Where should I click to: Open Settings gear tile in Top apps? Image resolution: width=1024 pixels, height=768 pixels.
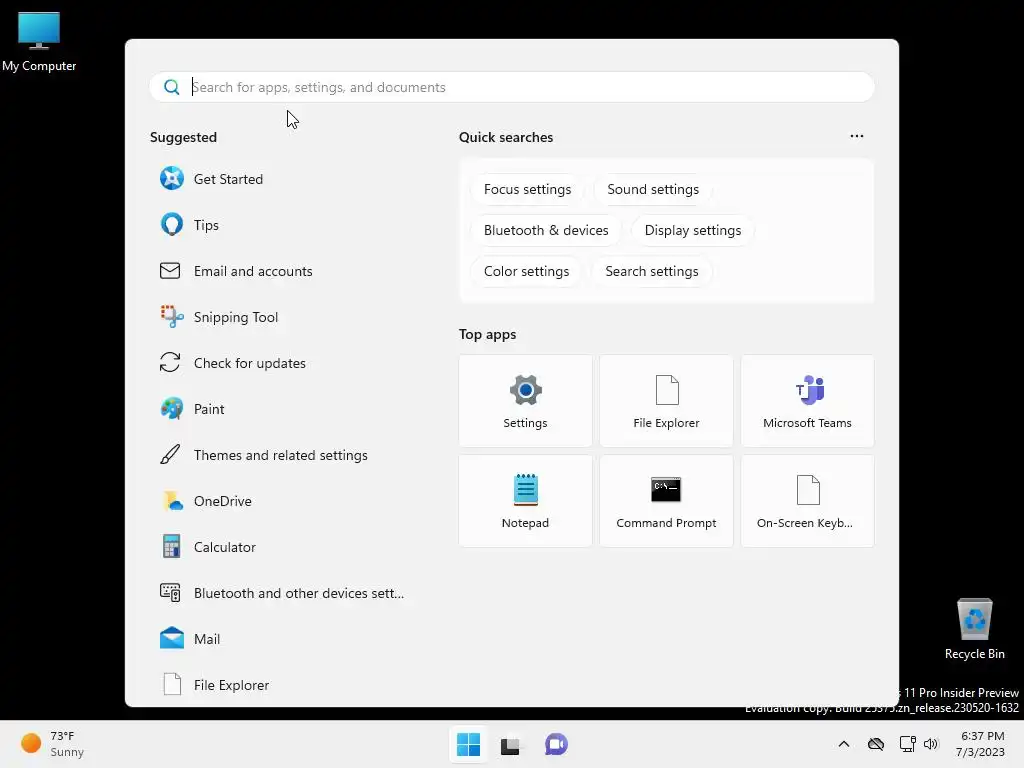[525, 401]
